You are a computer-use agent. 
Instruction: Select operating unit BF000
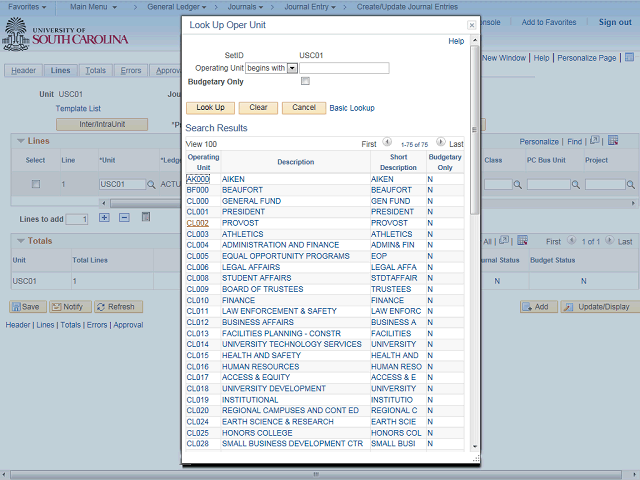point(198,190)
